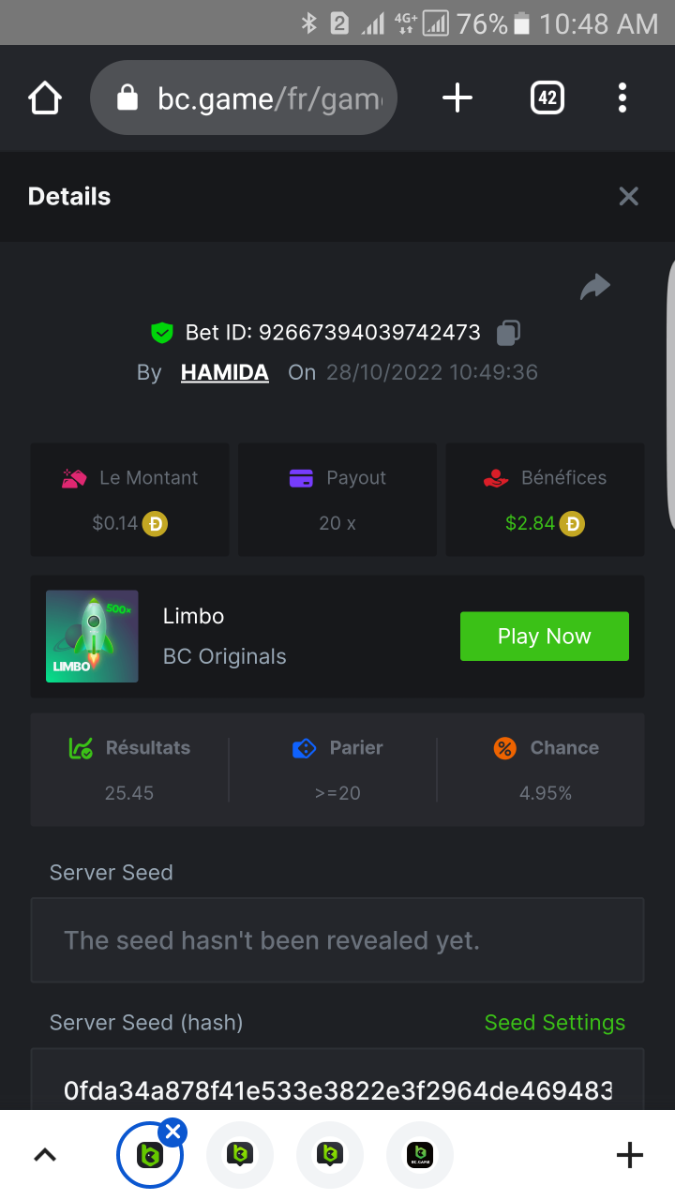Open the HAMIDA user profile link
The image size is (675, 1200).
tap(224, 373)
